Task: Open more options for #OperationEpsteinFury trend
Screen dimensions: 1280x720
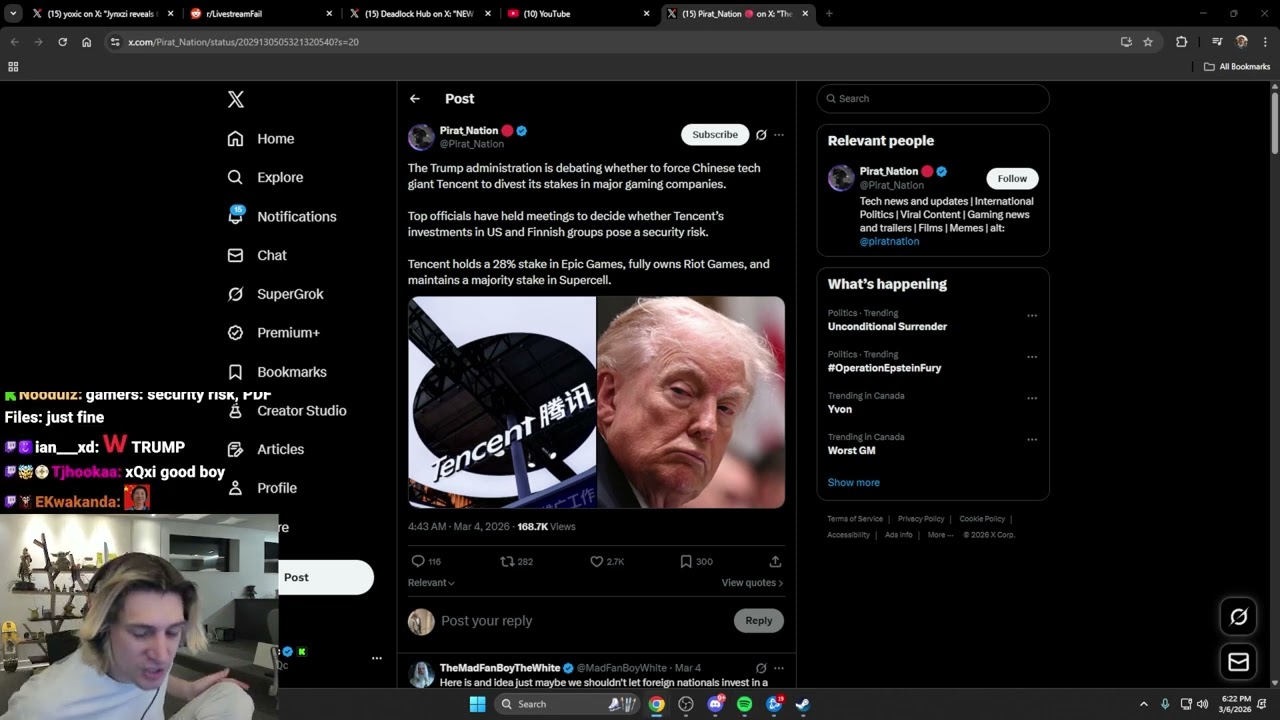Action: click(x=1032, y=357)
